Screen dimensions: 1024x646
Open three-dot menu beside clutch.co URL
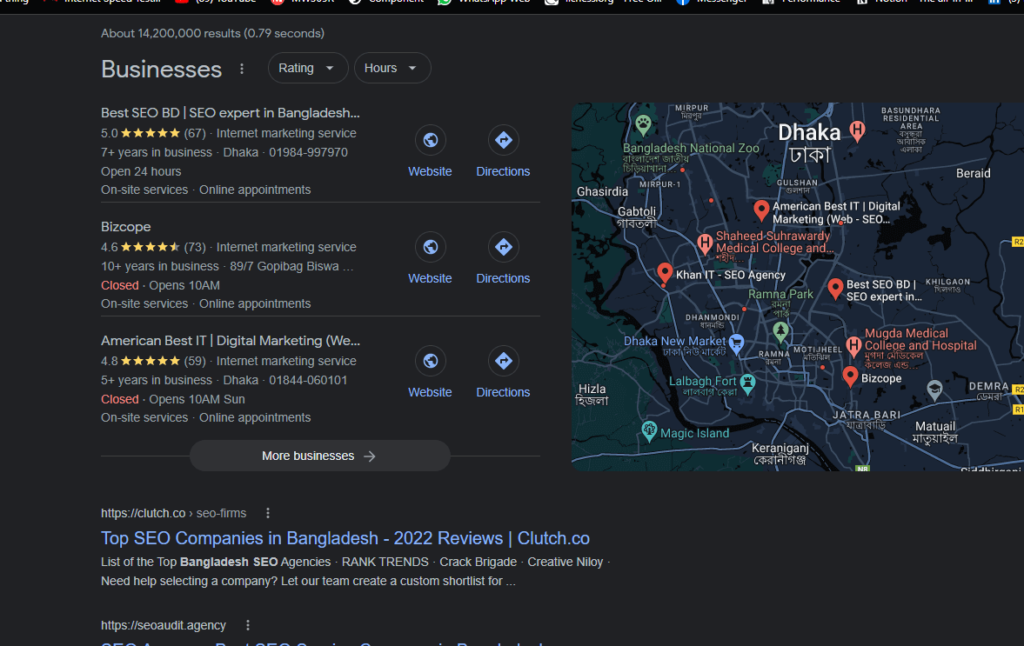(x=268, y=513)
